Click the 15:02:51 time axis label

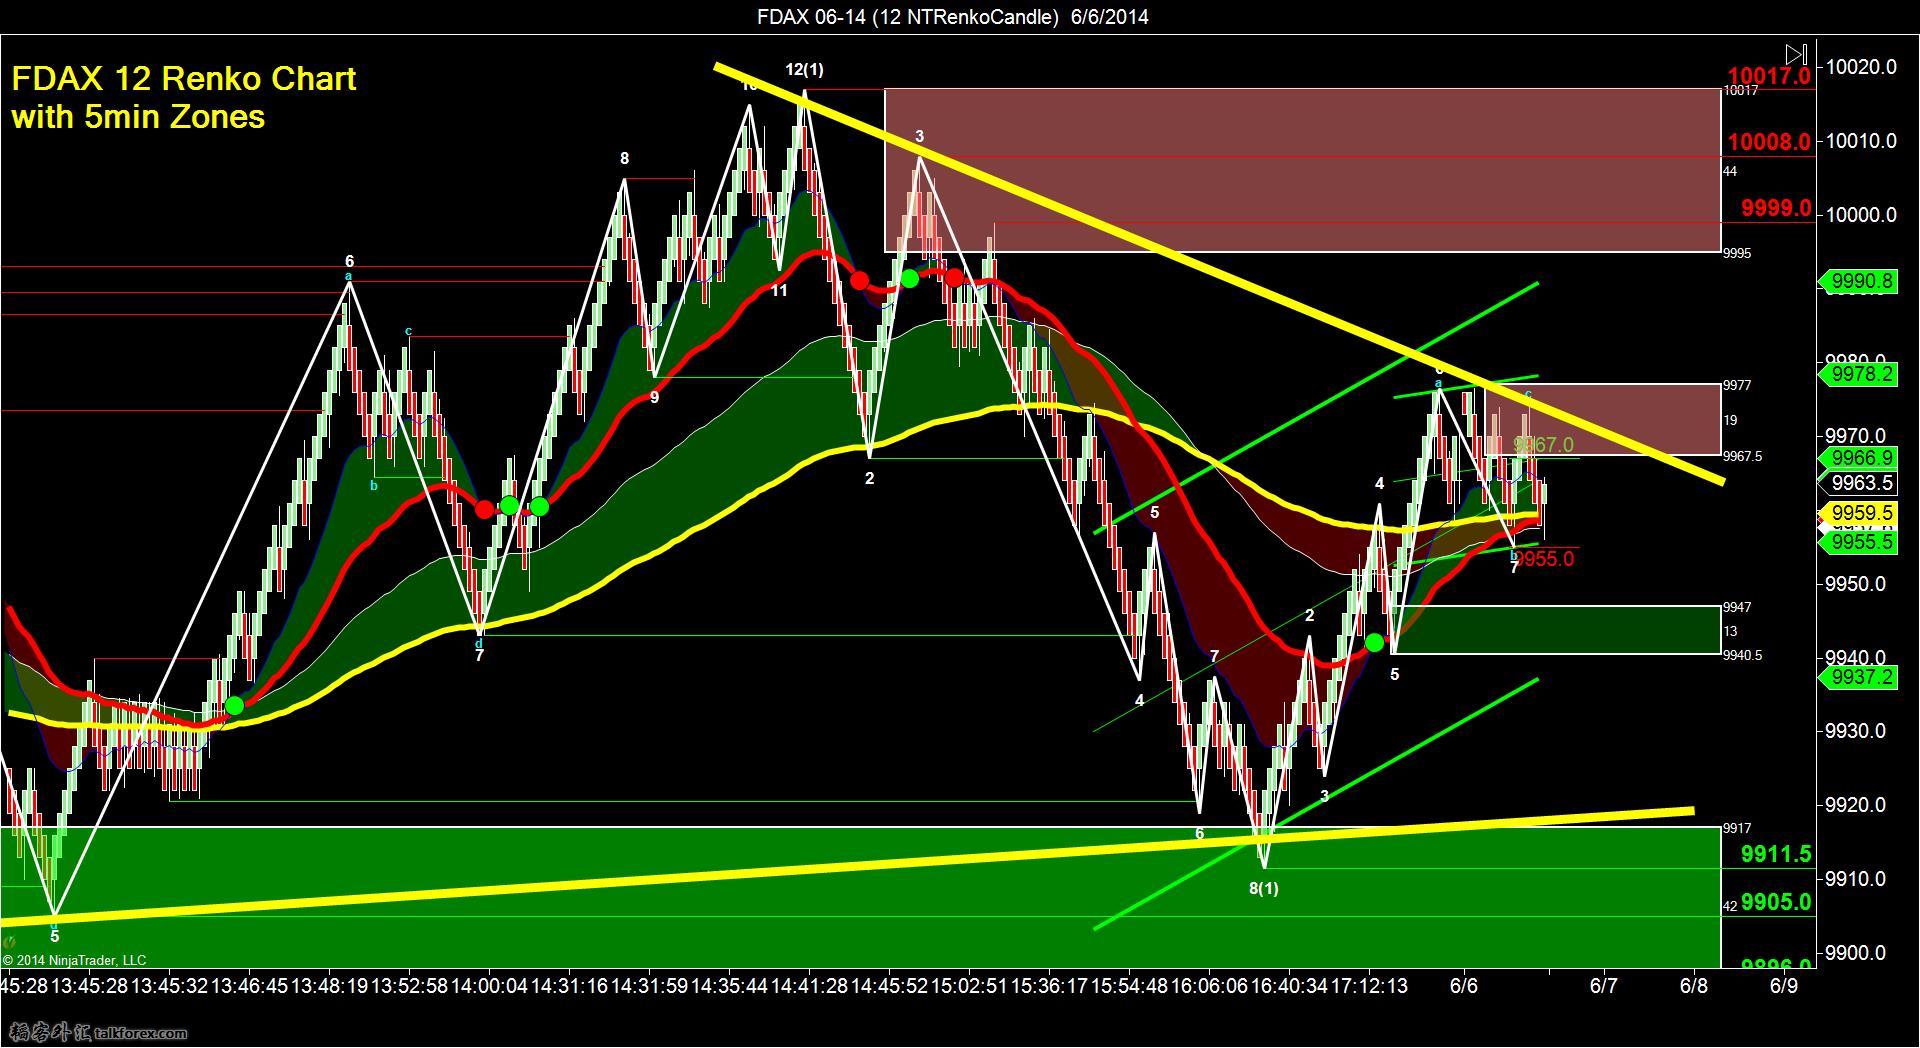(x=969, y=986)
